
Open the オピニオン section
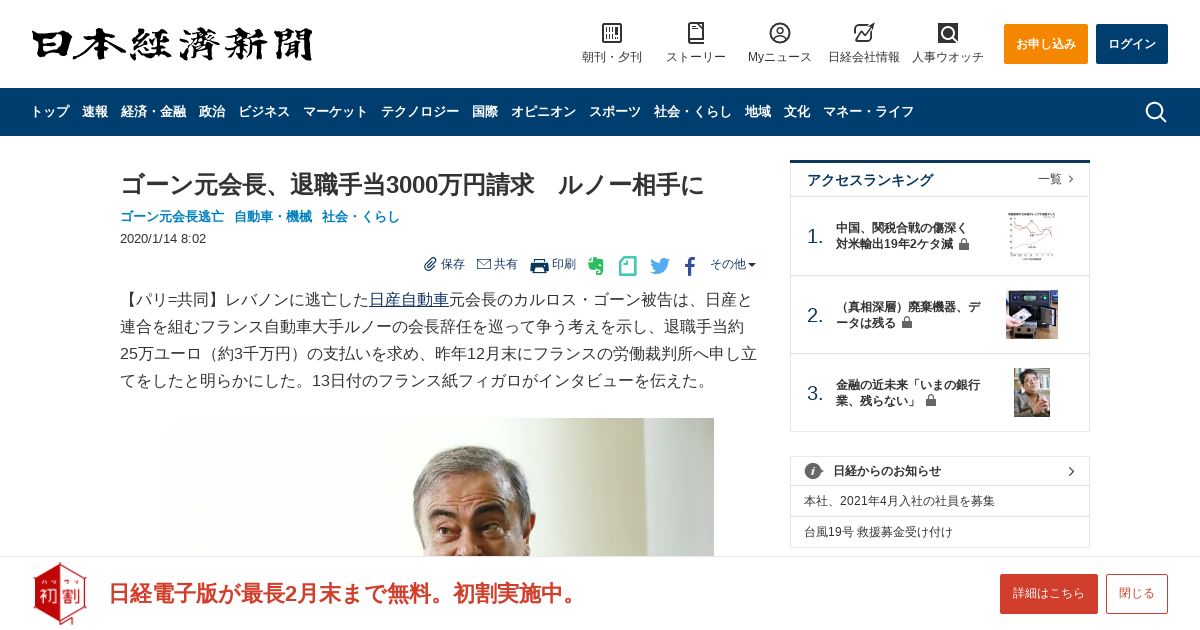click(543, 112)
